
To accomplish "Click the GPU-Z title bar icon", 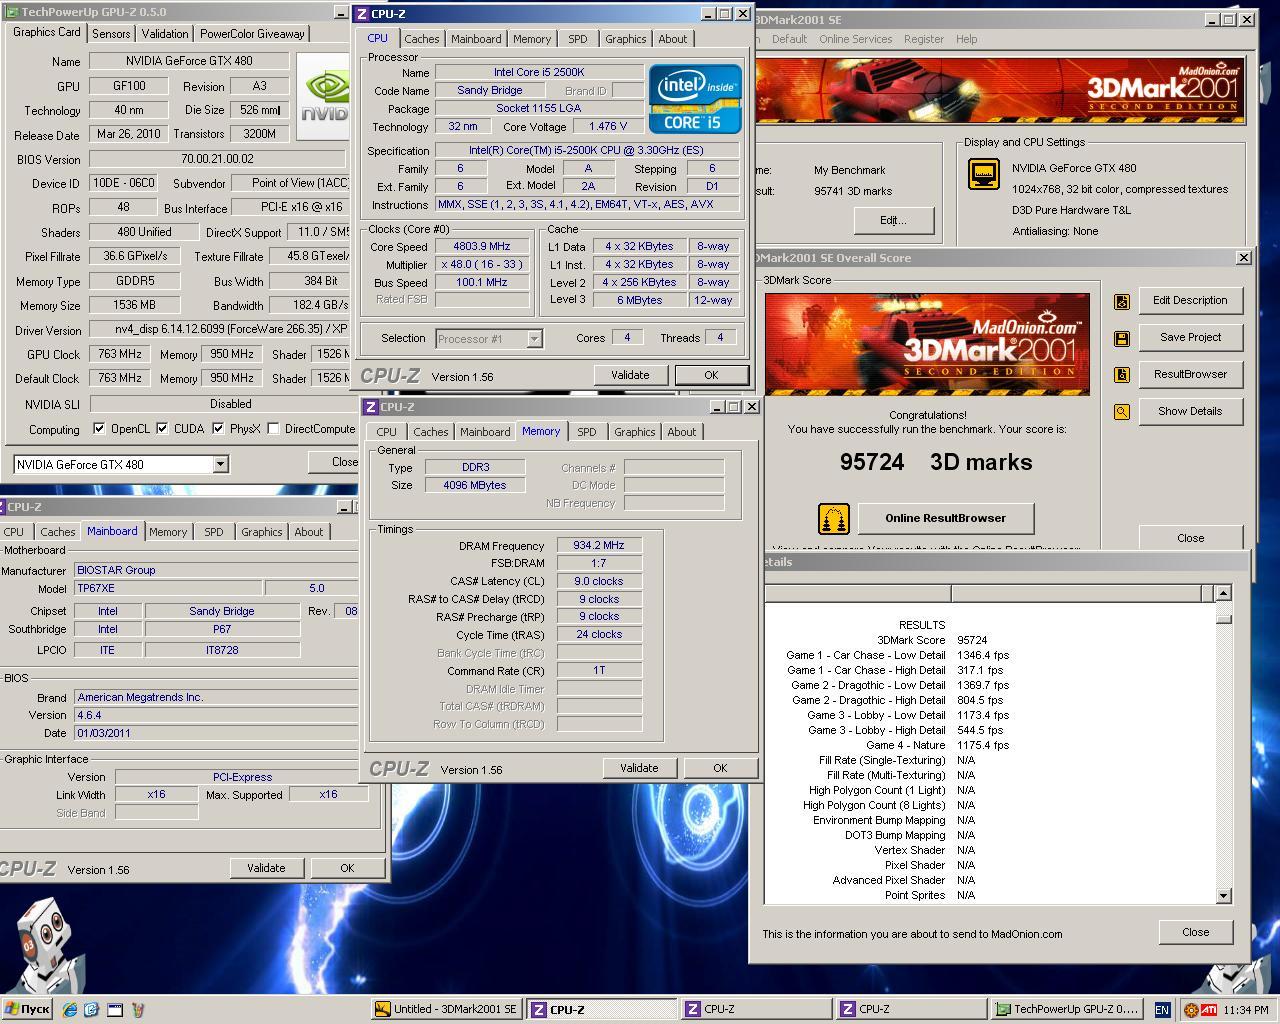I will (12, 12).
